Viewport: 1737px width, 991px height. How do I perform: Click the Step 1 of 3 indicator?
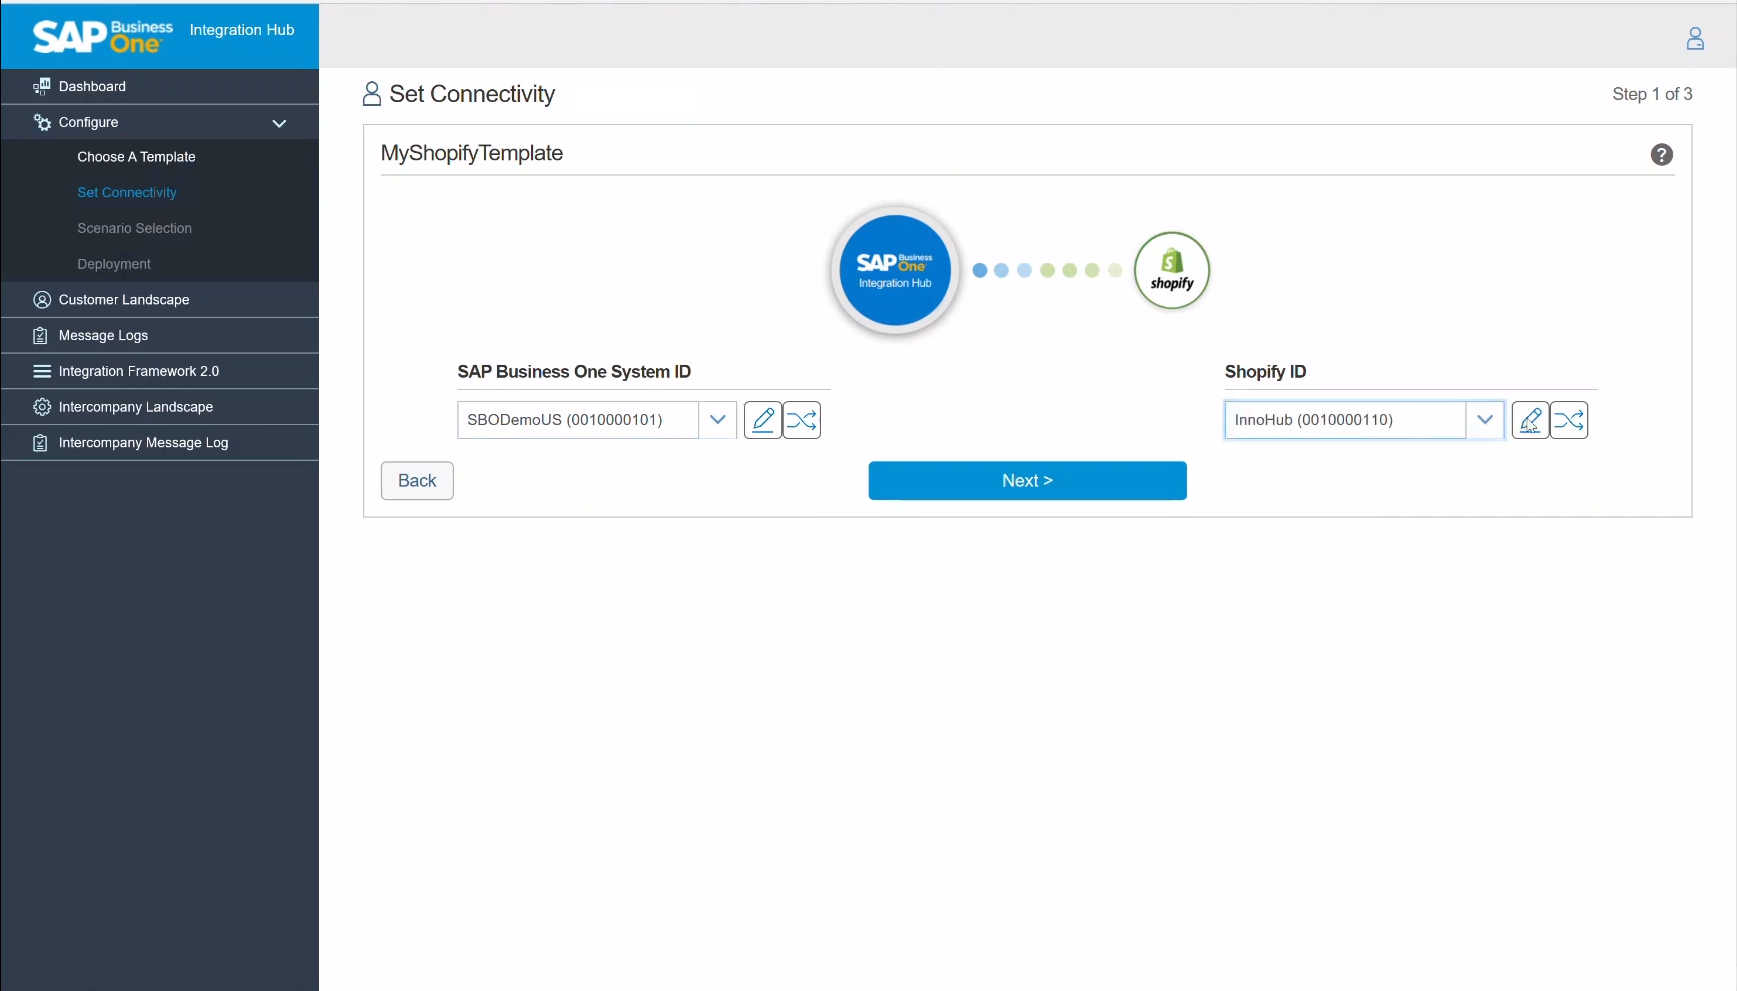point(1652,94)
